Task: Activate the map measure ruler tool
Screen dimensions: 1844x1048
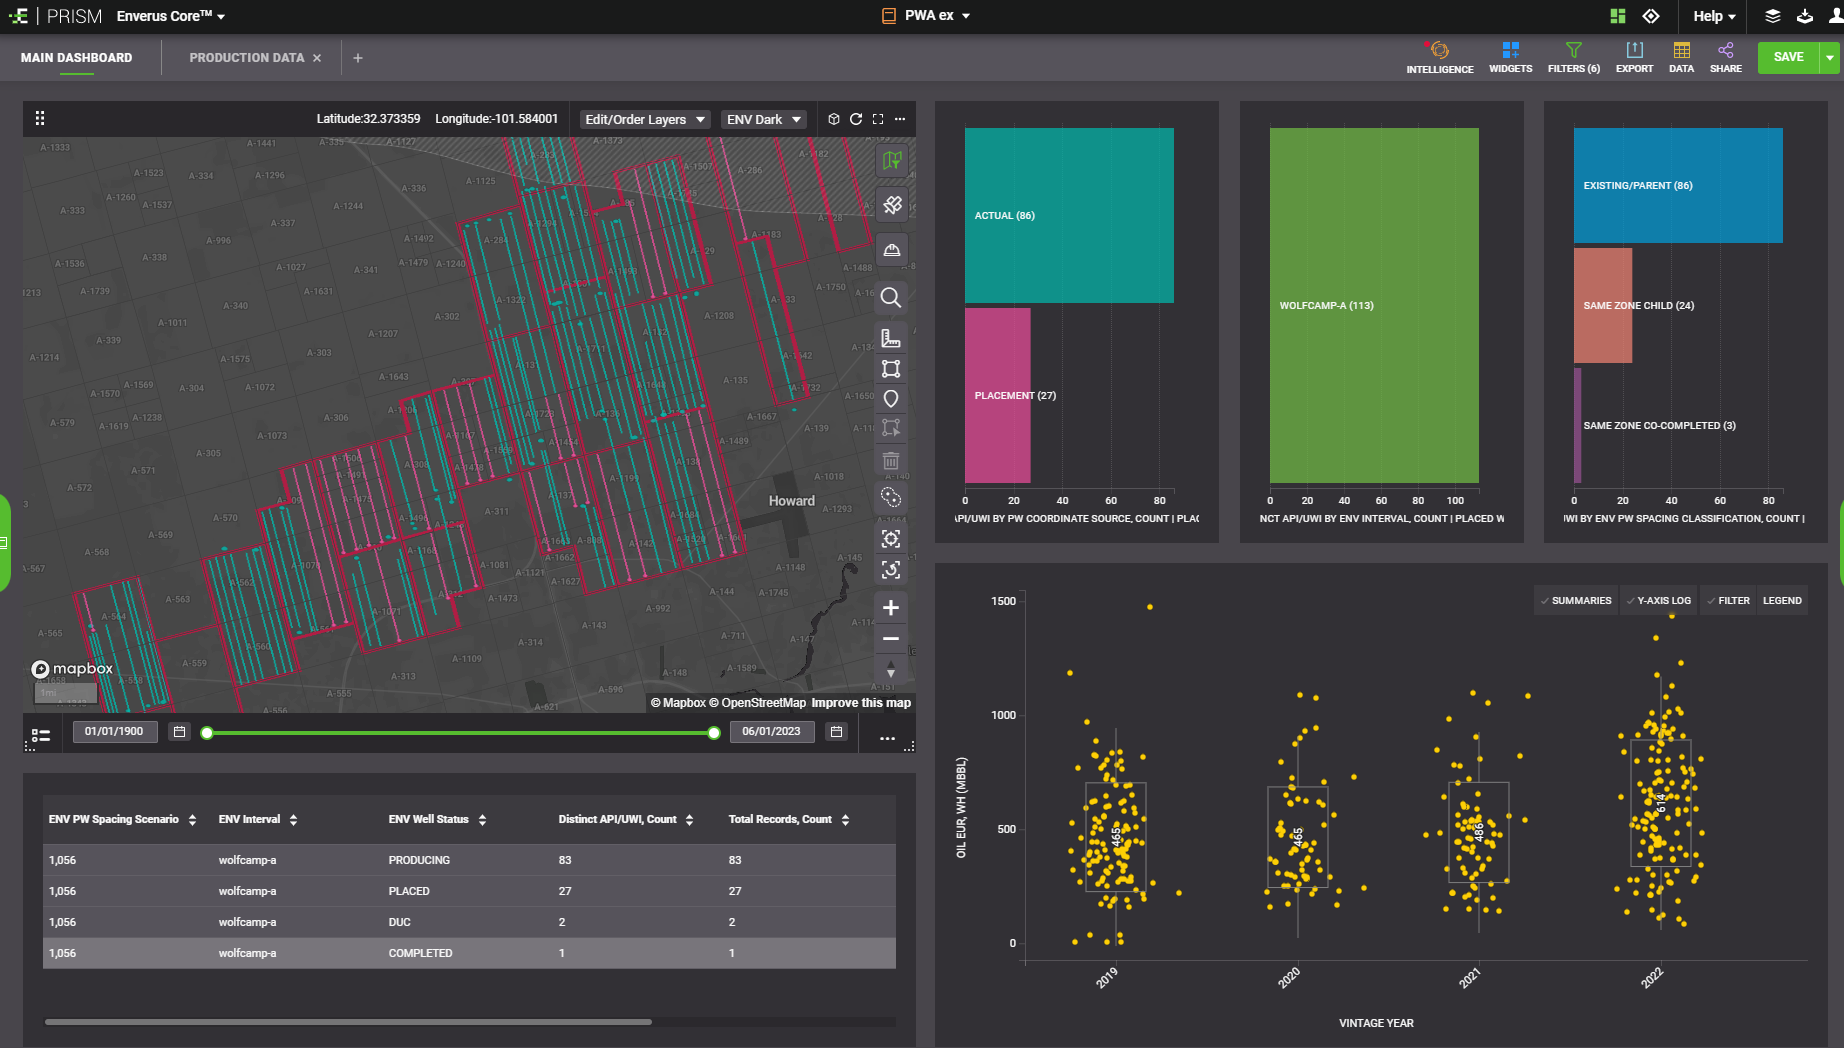Action: (x=890, y=338)
